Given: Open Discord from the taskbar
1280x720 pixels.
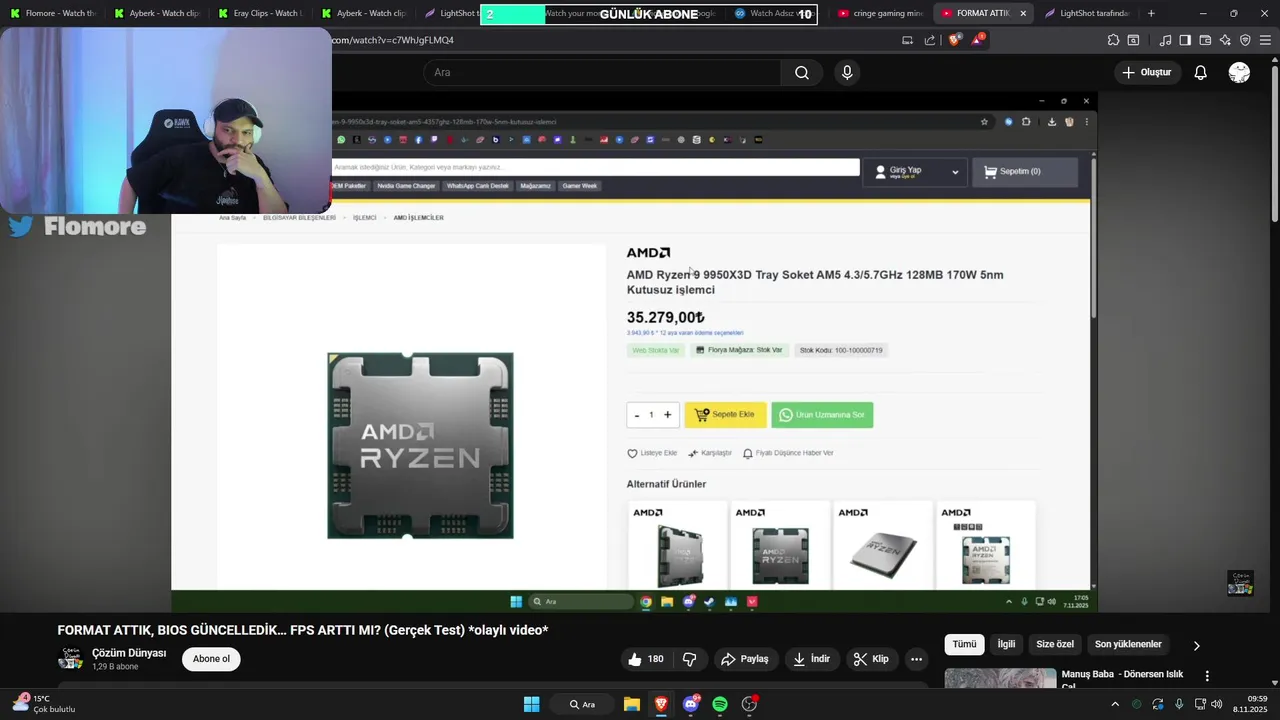Looking at the screenshot, I should tap(691, 704).
